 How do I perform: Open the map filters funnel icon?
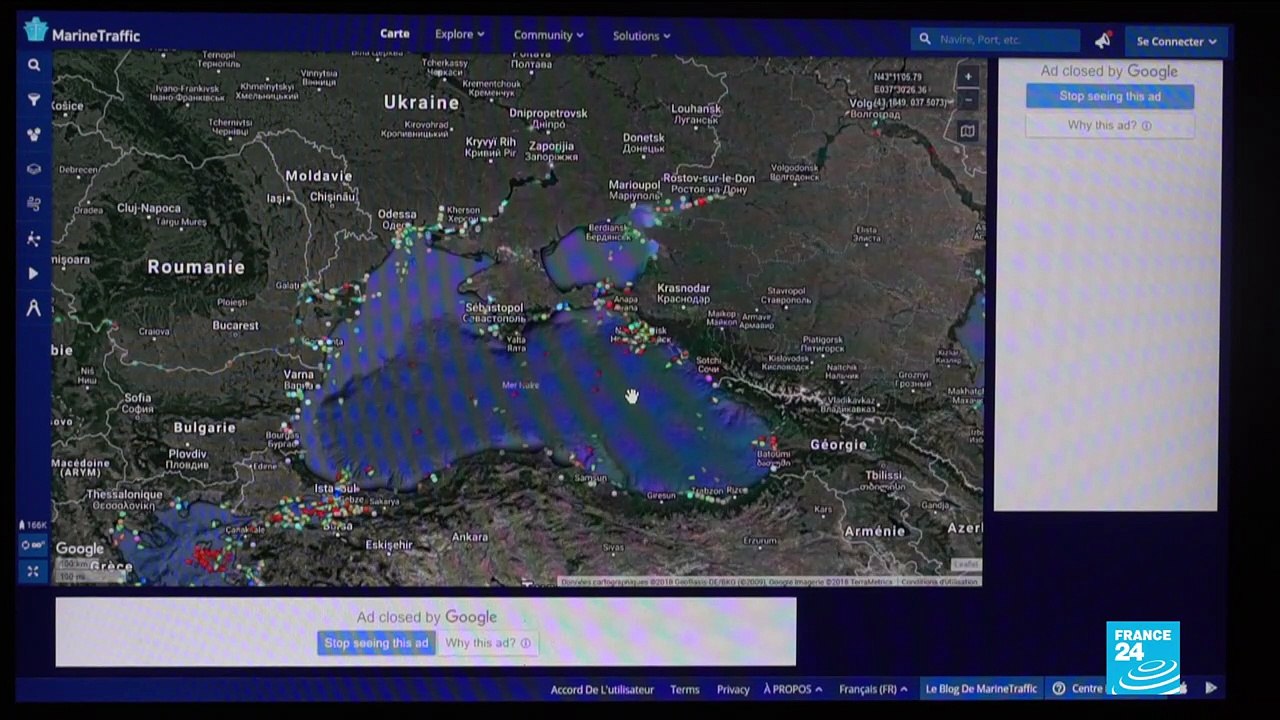pyautogui.click(x=34, y=100)
